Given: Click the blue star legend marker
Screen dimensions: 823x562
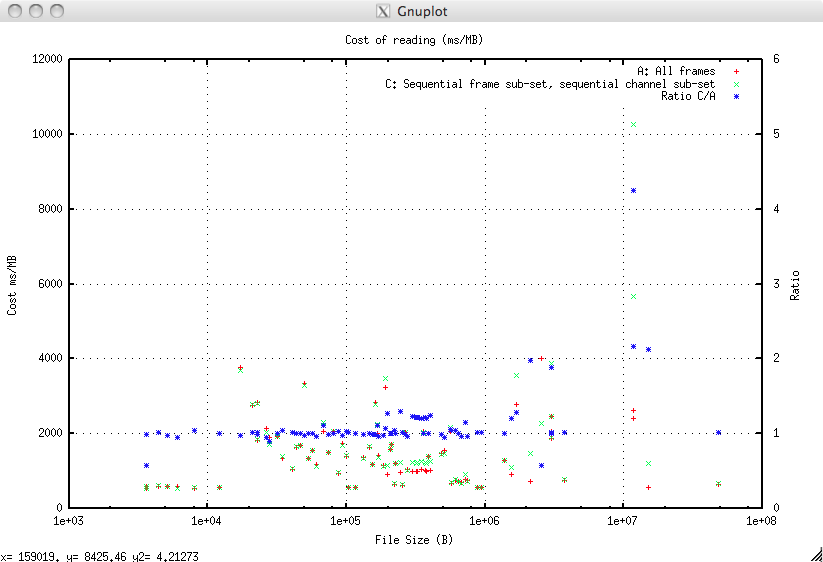Looking at the screenshot, I should point(736,97).
